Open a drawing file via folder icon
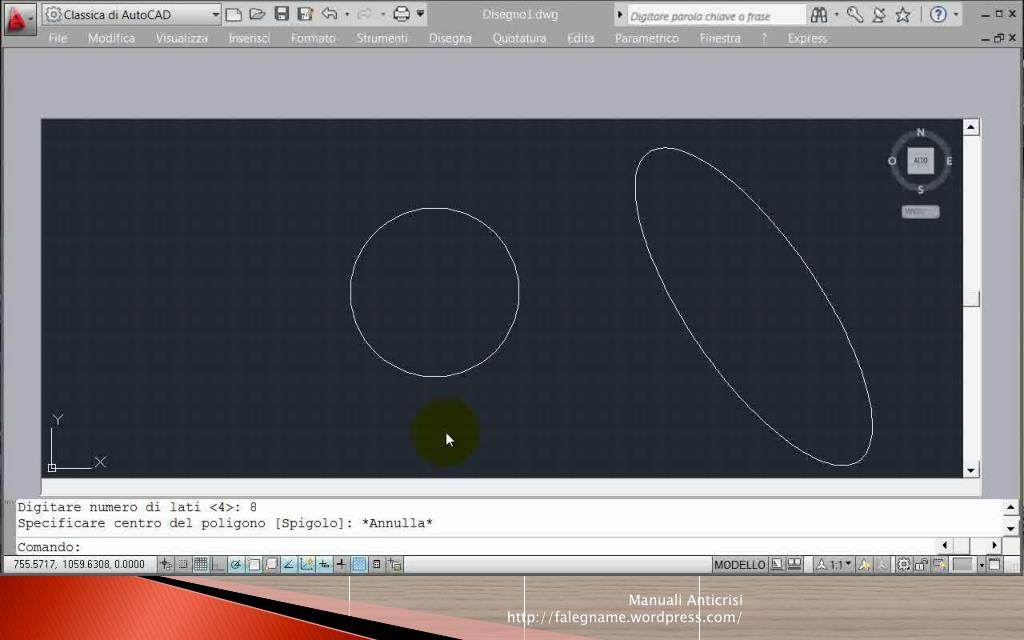 coord(257,14)
